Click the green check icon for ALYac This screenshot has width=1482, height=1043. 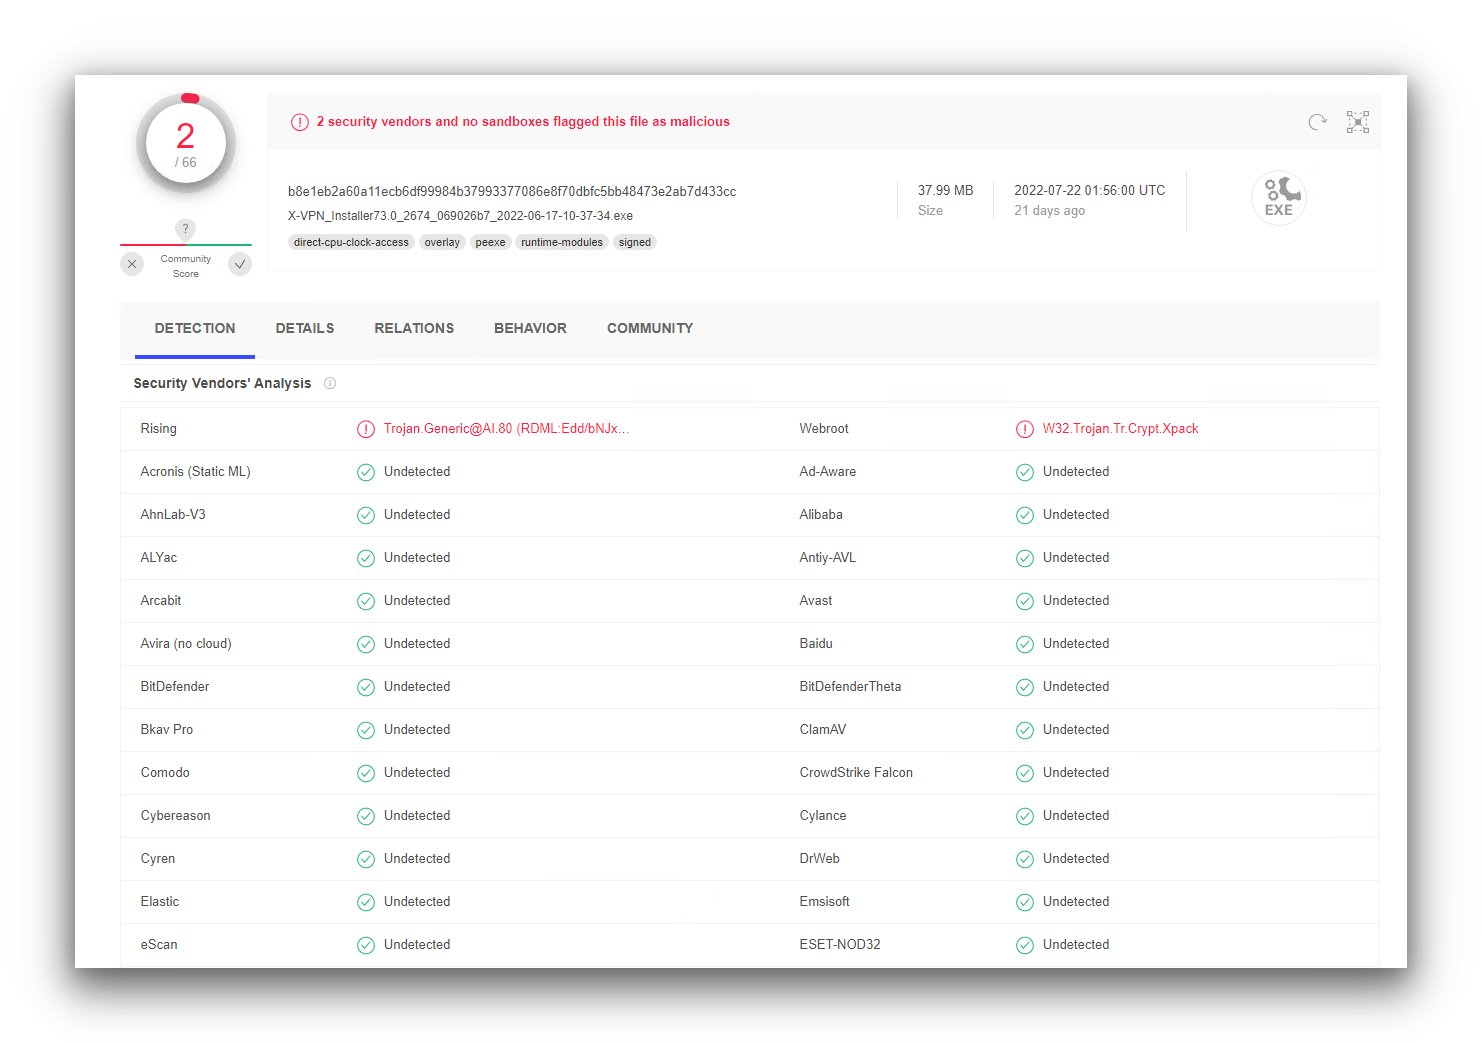tap(366, 558)
